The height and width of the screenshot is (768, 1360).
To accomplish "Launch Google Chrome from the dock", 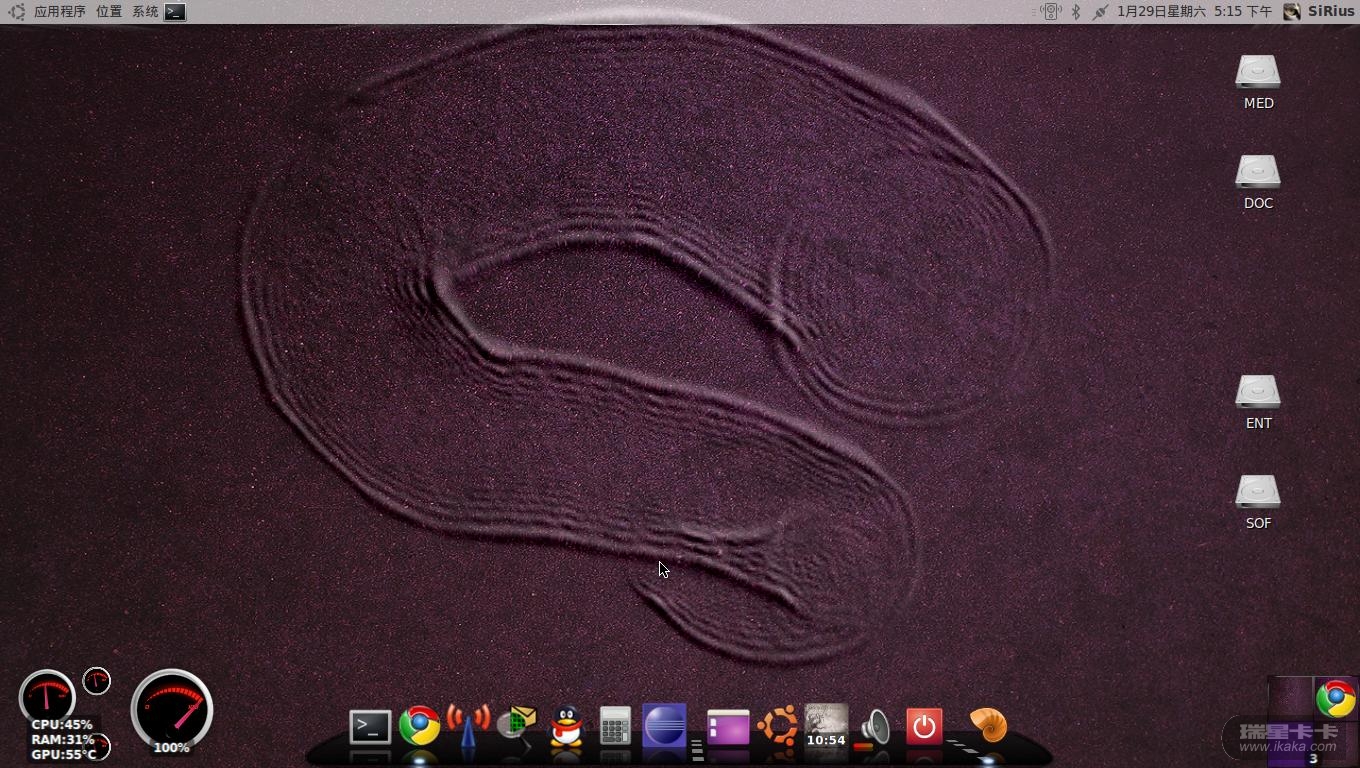I will [420, 726].
